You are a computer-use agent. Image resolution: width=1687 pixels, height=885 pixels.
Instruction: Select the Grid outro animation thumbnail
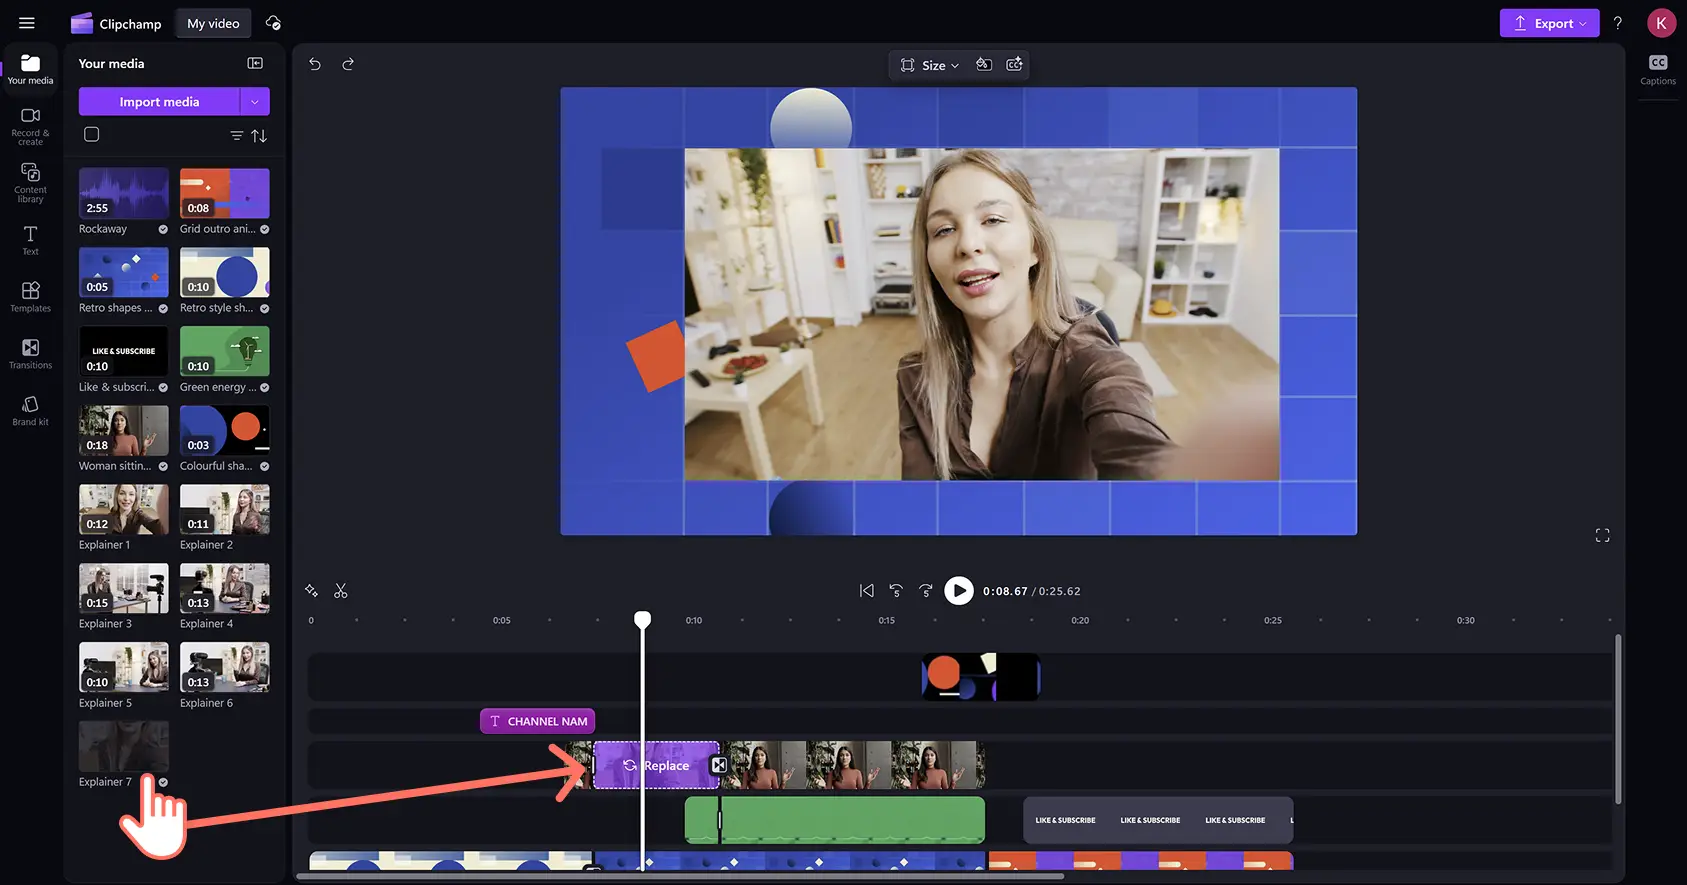pyautogui.click(x=225, y=193)
